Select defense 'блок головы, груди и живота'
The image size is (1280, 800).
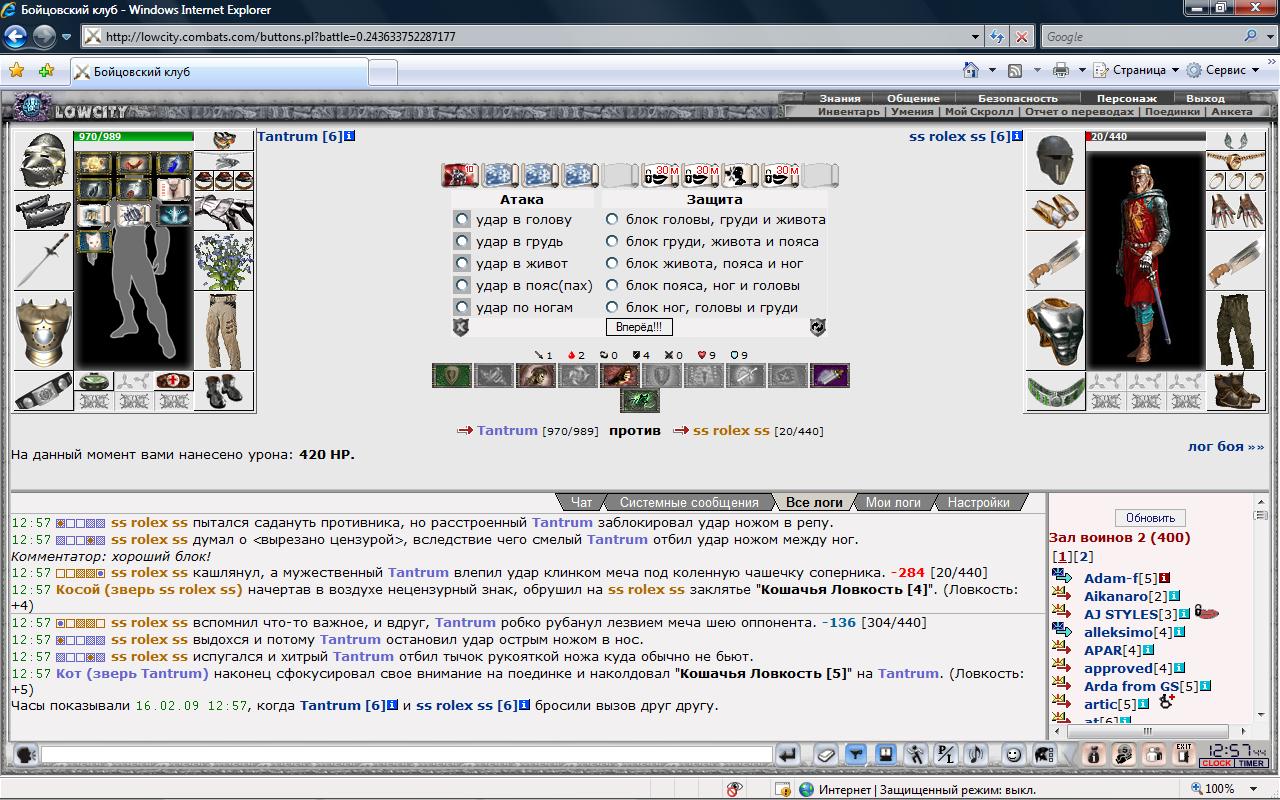(x=612, y=219)
